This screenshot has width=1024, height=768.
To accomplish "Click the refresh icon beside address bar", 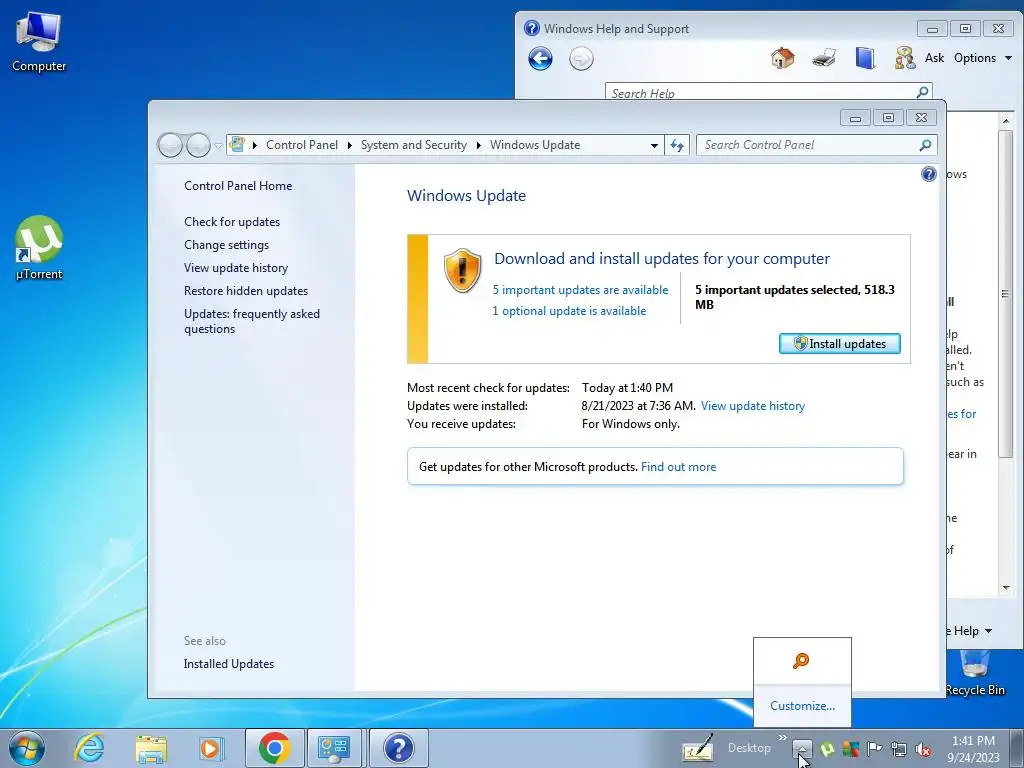I will pyautogui.click(x=677, y=145).
